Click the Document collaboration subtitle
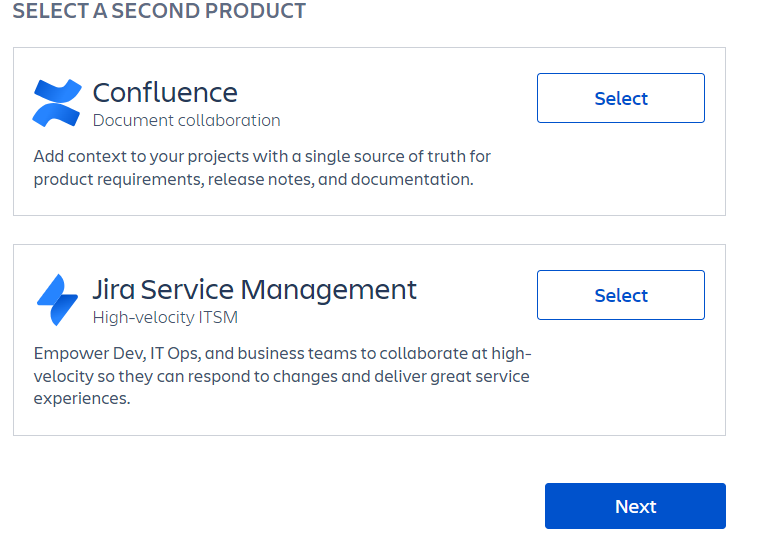This screenshot has height=539, width=766. click(x=186, y=121)
